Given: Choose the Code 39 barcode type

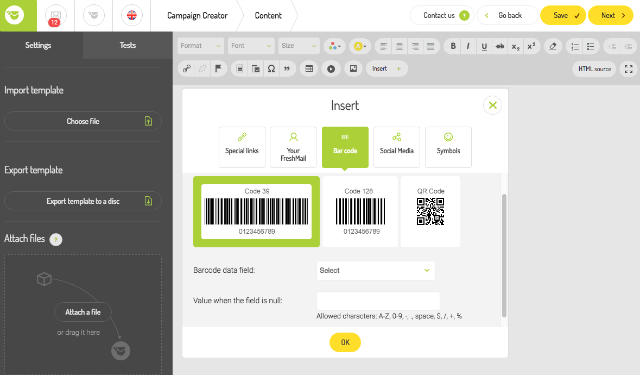Looking at the screenshot, I should [x=256, y=211].
